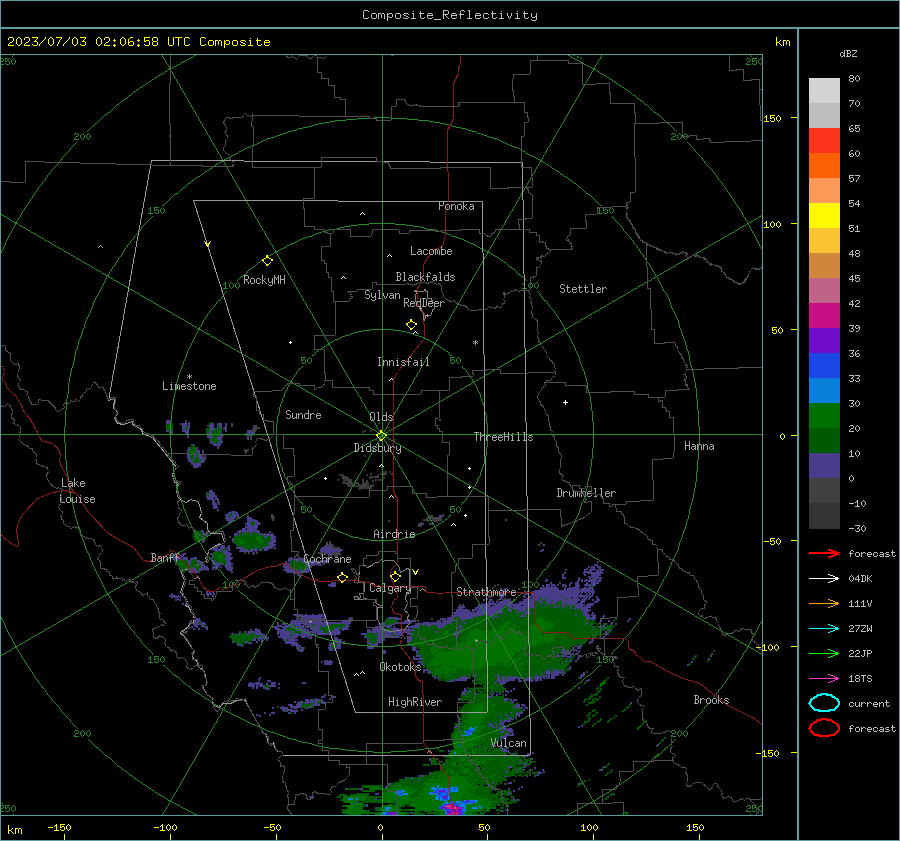This screenshot has width=900, height=841.
Task: Click the green 22JP arrow icon
Action: (x=824, y=653)
